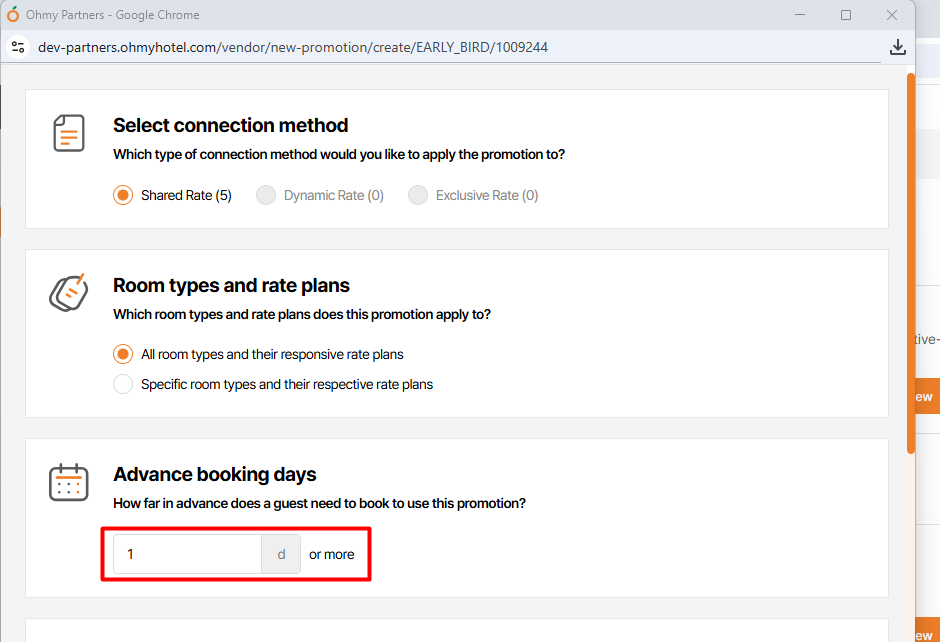Screen dimensions: 940x642
Task: Click the calendar icon beside Advance booking days
Action: click(69, 482)
